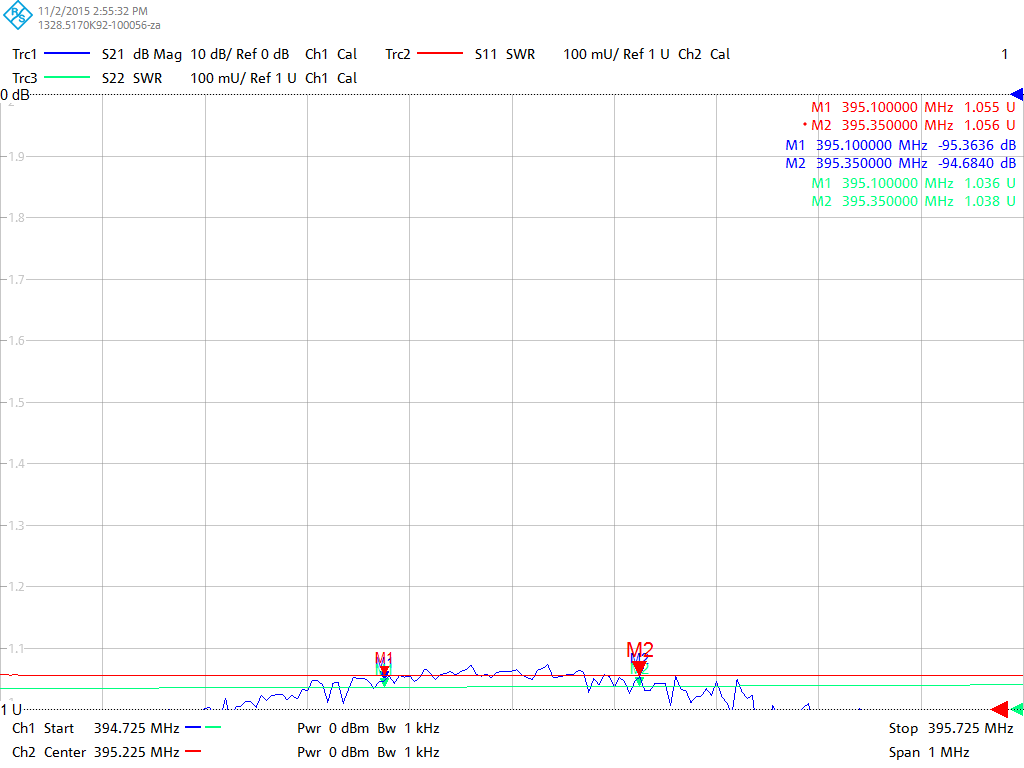Click the Trc3 trace label

click(25, 78)
